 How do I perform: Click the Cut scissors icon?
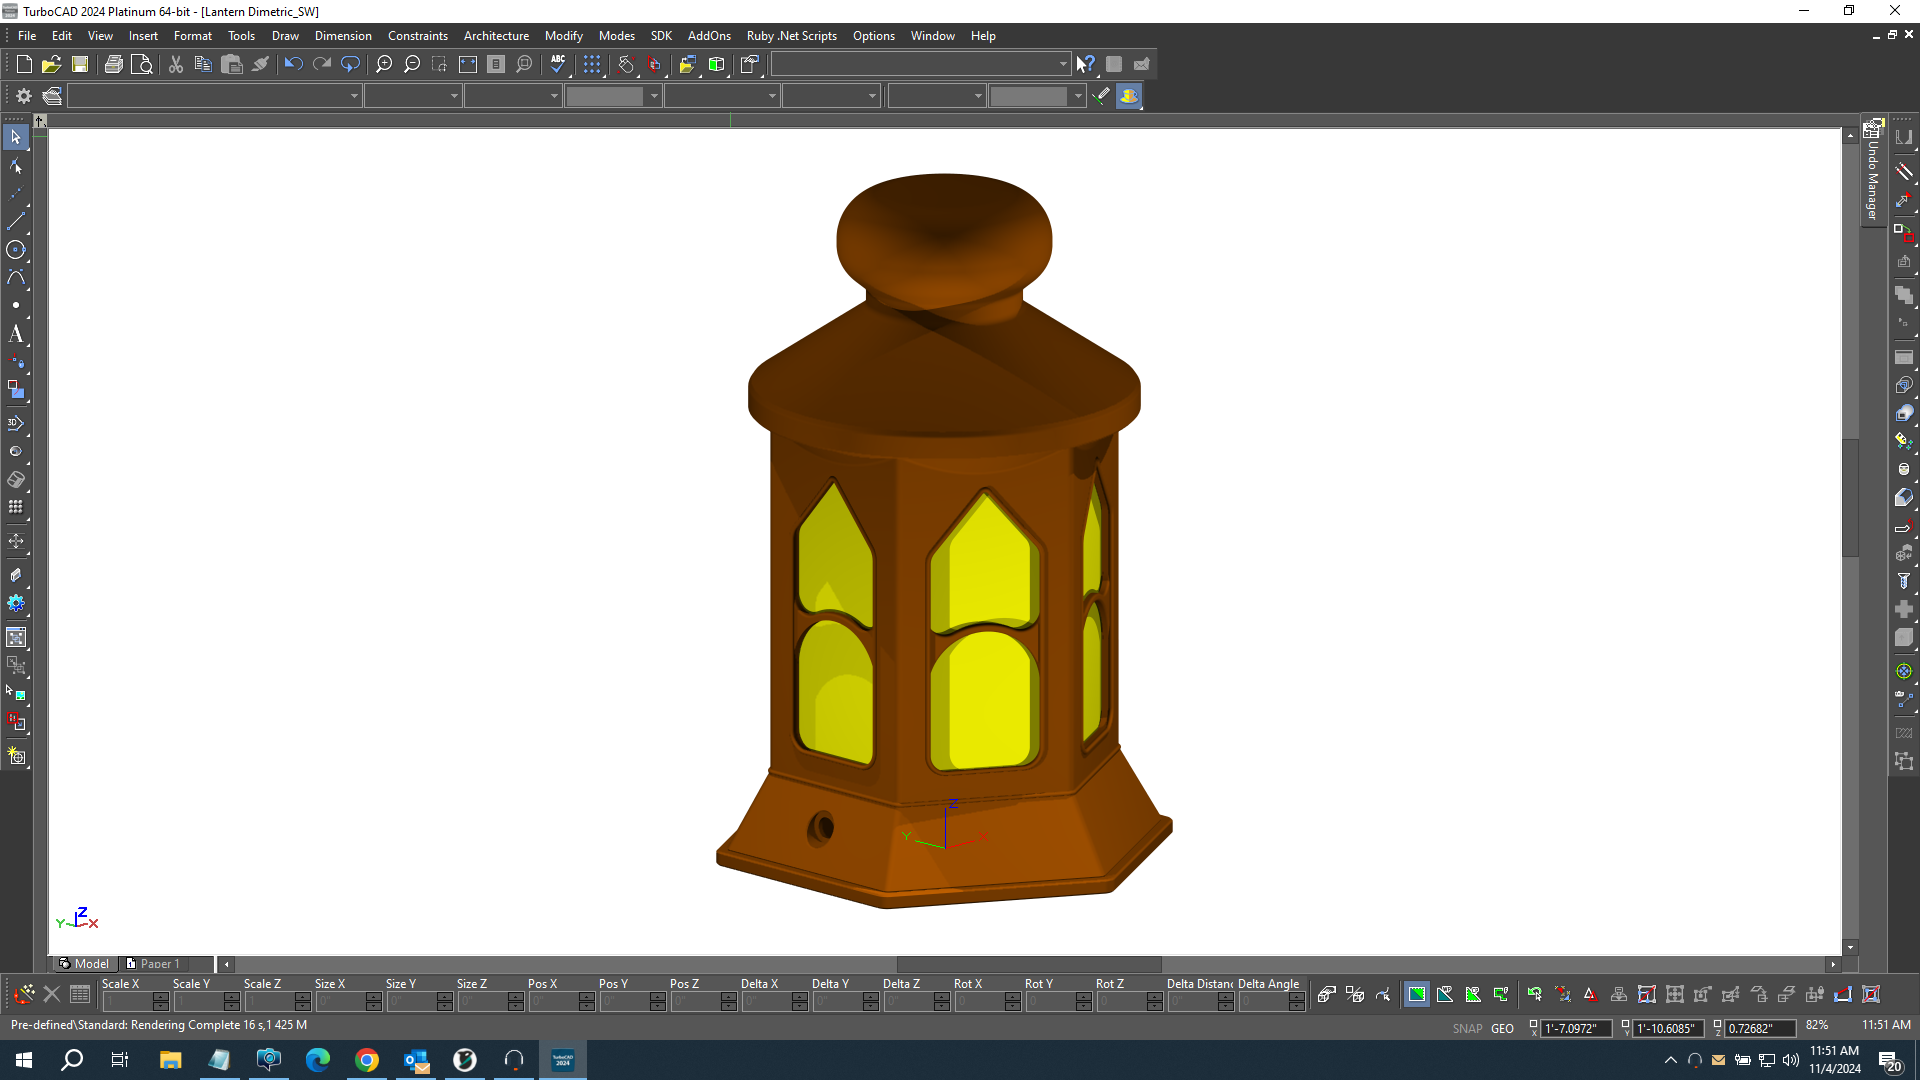click(x=176, y=64)
